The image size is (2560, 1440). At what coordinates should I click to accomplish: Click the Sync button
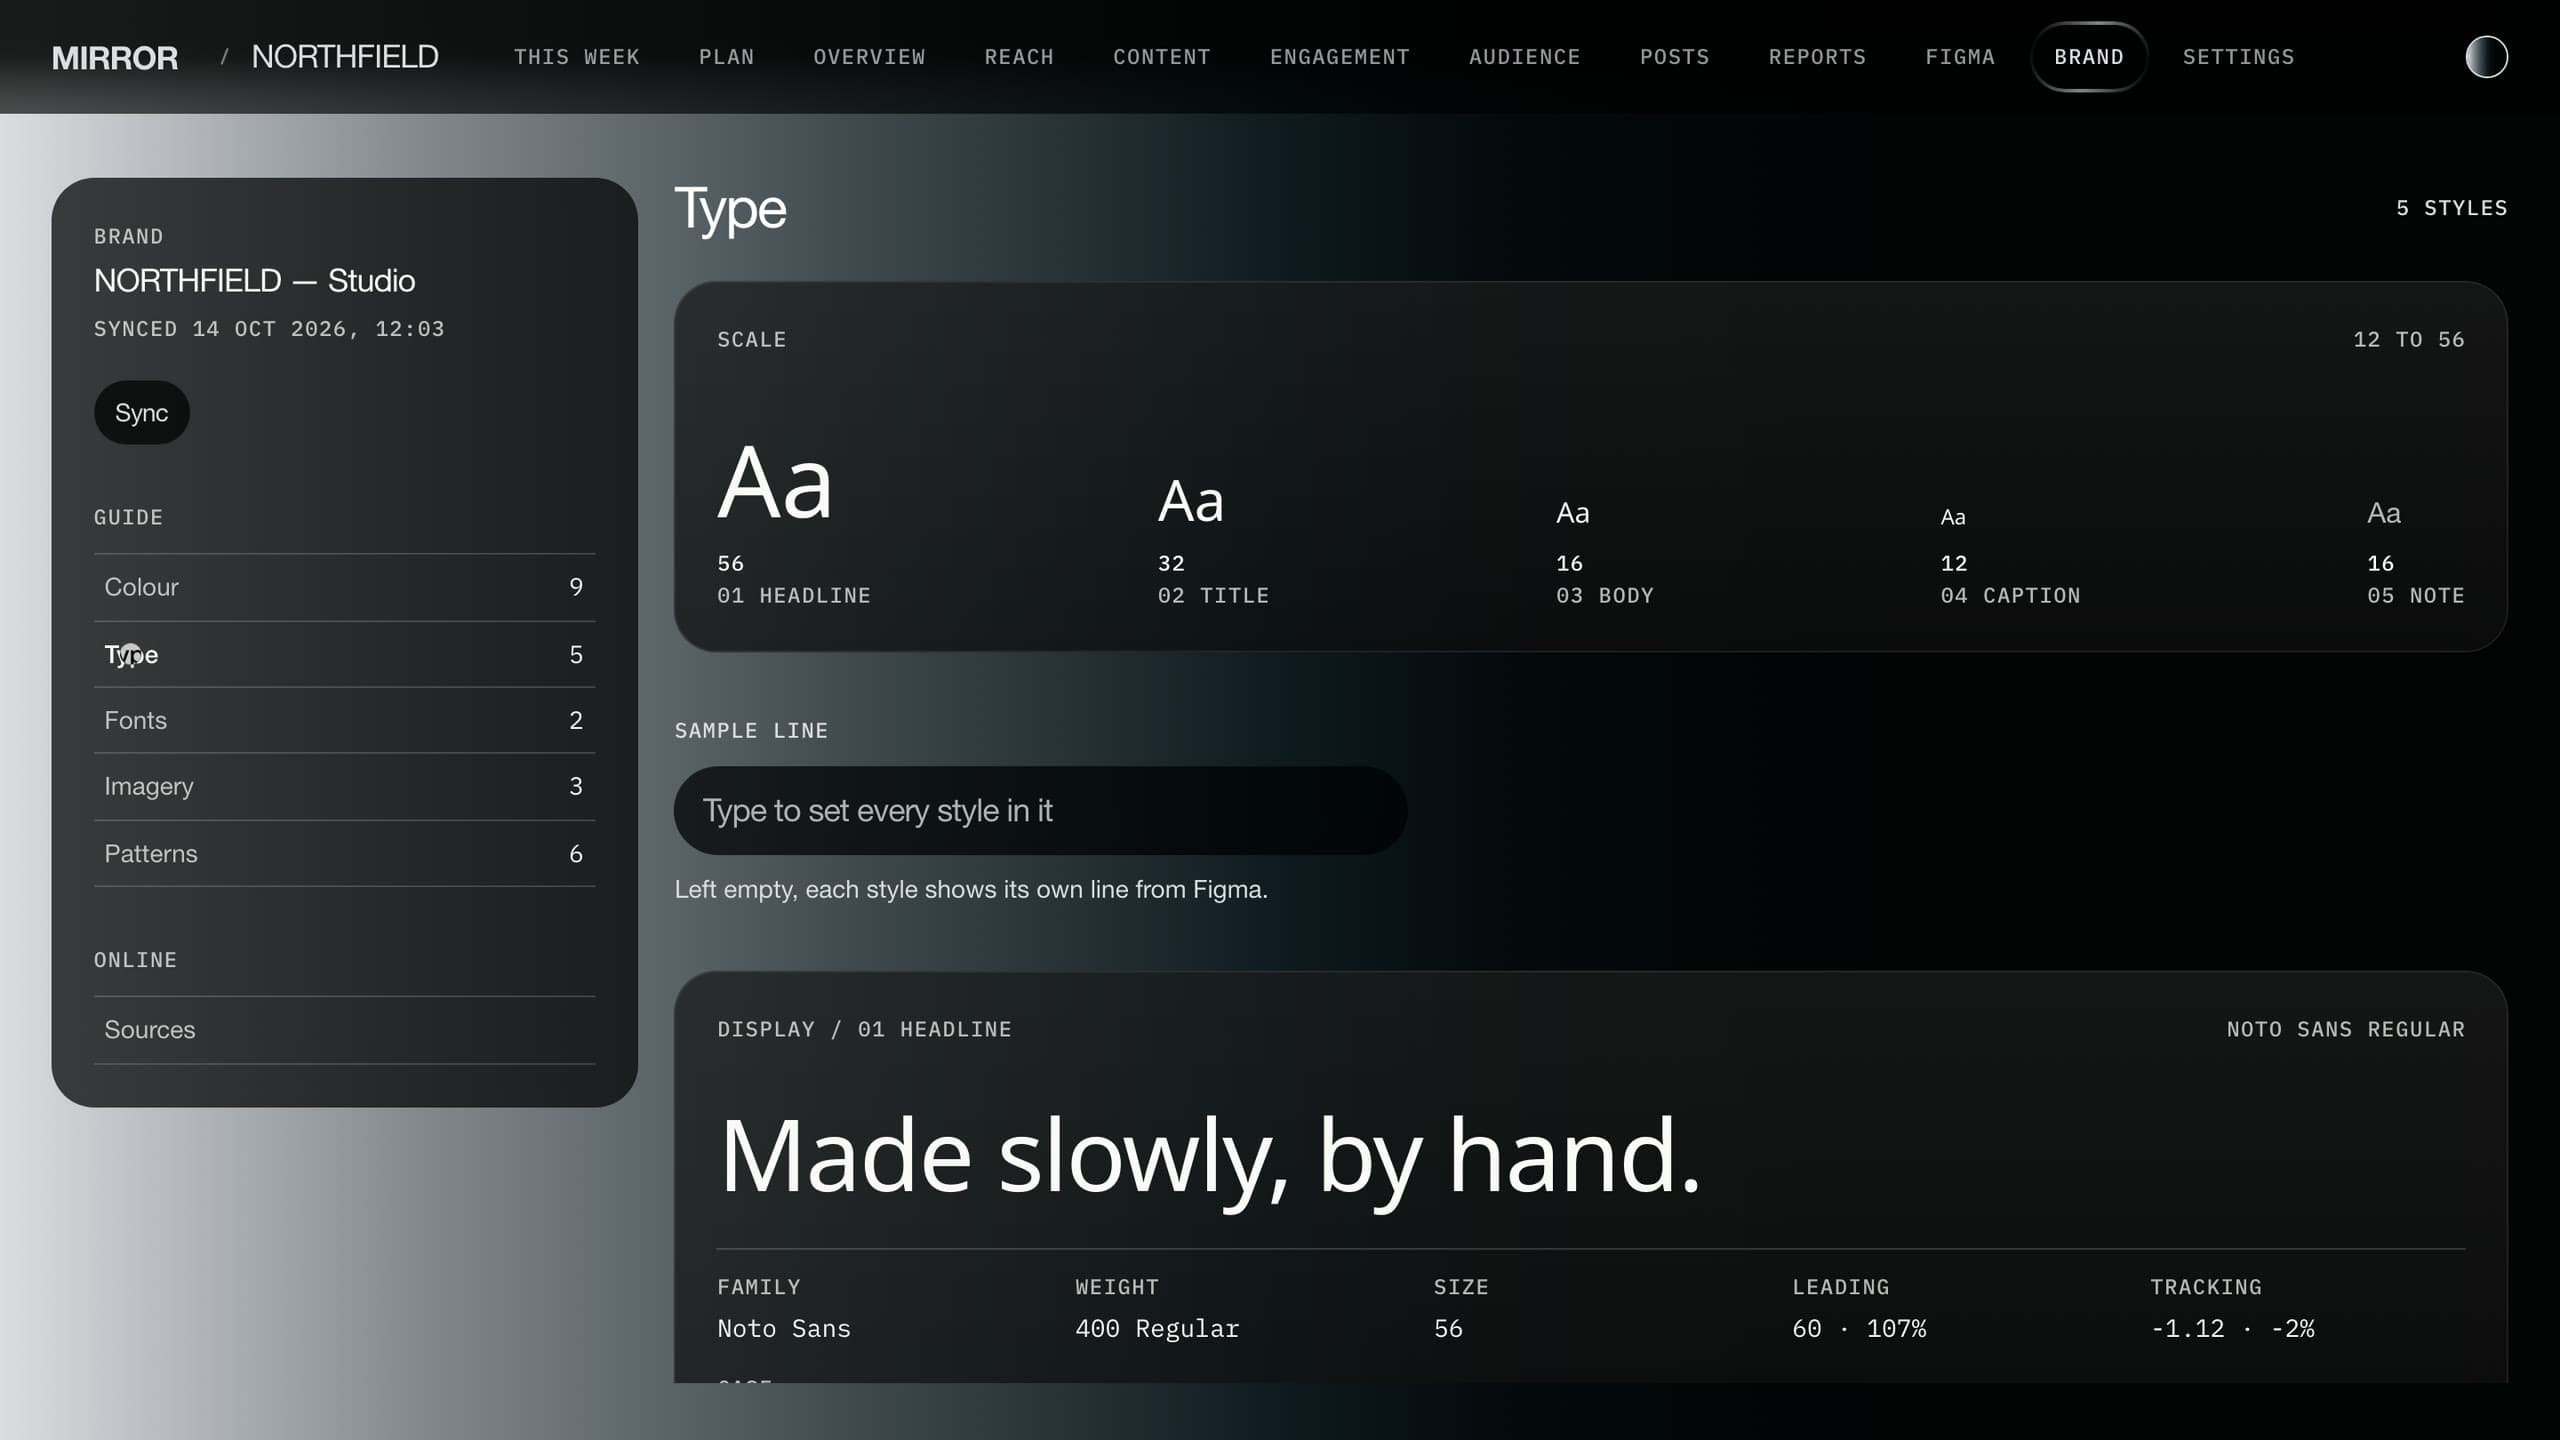141,413
